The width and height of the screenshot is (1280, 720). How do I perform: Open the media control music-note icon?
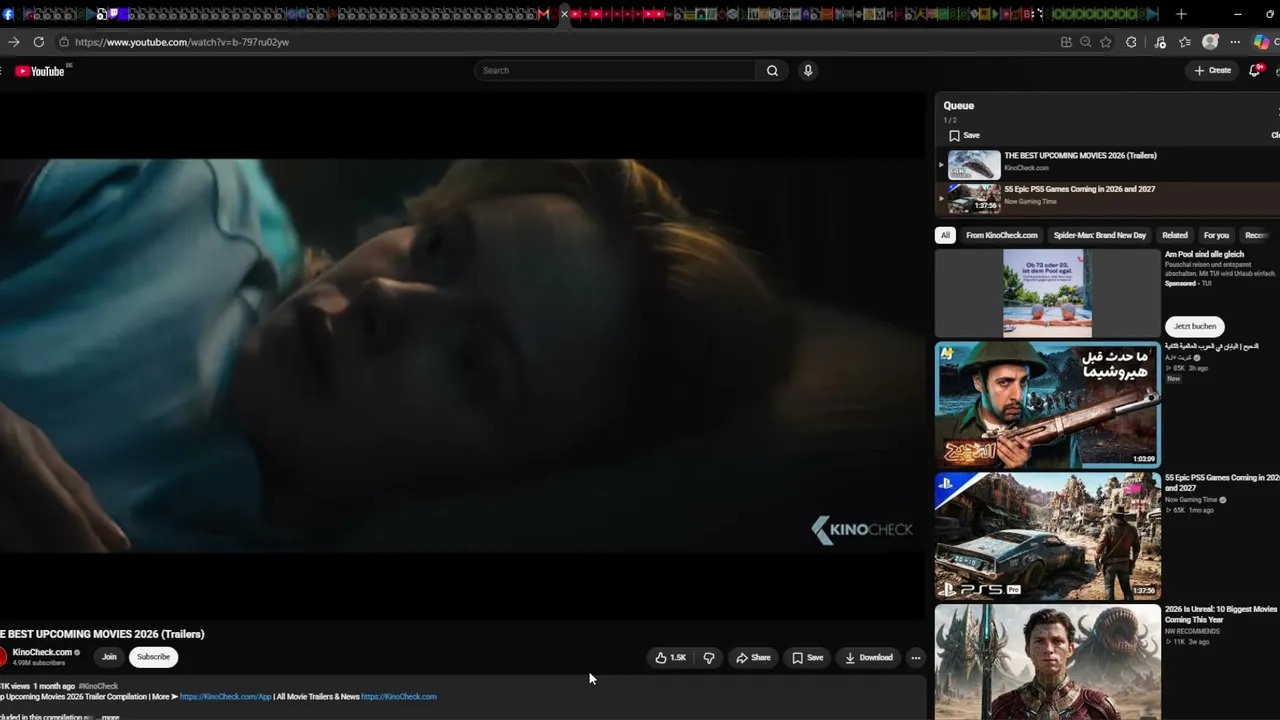pyautogui.click(x=1160, y=42)
